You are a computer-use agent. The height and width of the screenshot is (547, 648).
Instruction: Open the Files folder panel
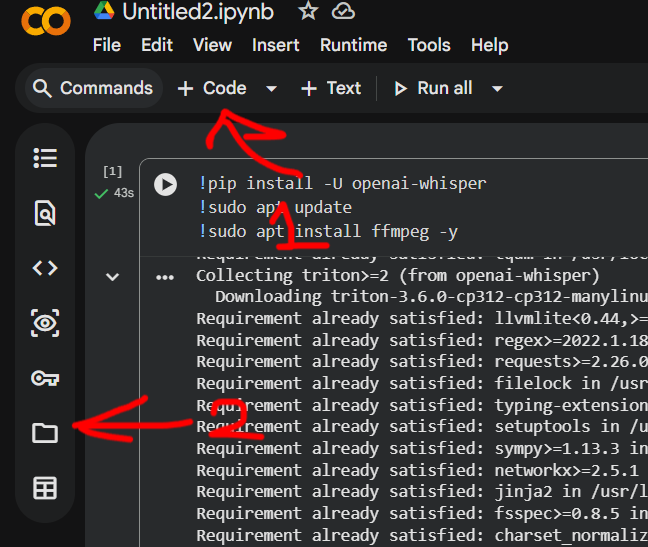click(x=45, y=433)
